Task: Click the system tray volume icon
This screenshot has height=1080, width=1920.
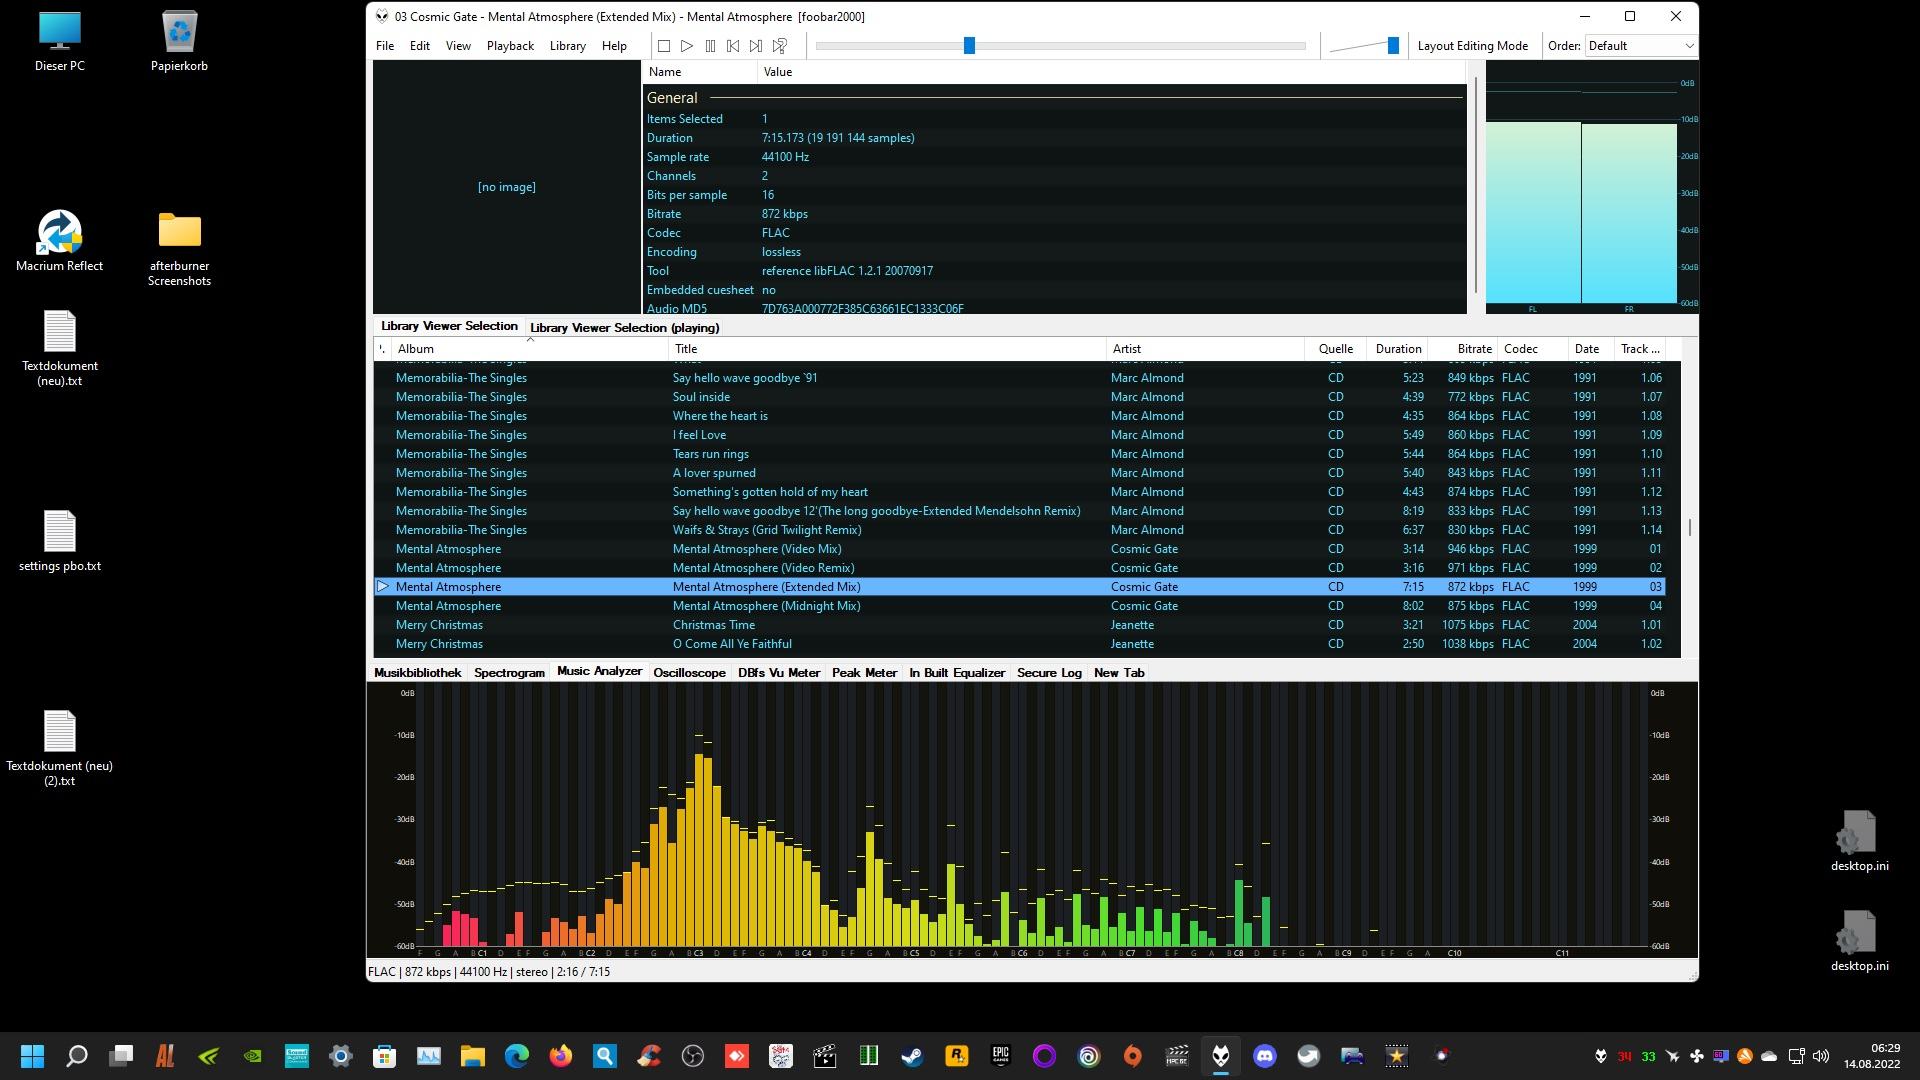Action: point(1820,1056)
